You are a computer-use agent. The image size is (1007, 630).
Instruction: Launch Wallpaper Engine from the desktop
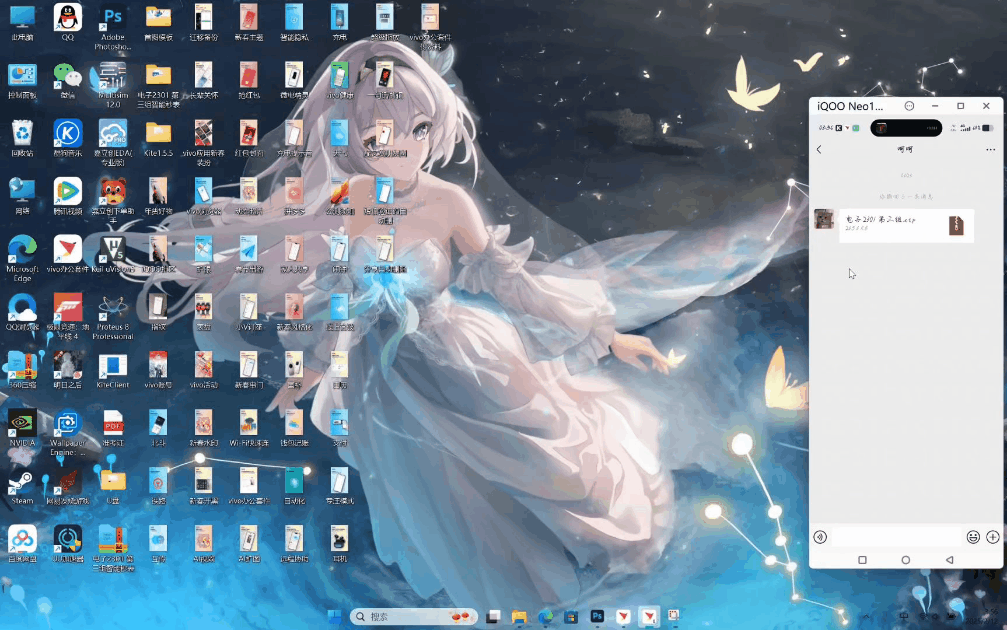[67, 423]
